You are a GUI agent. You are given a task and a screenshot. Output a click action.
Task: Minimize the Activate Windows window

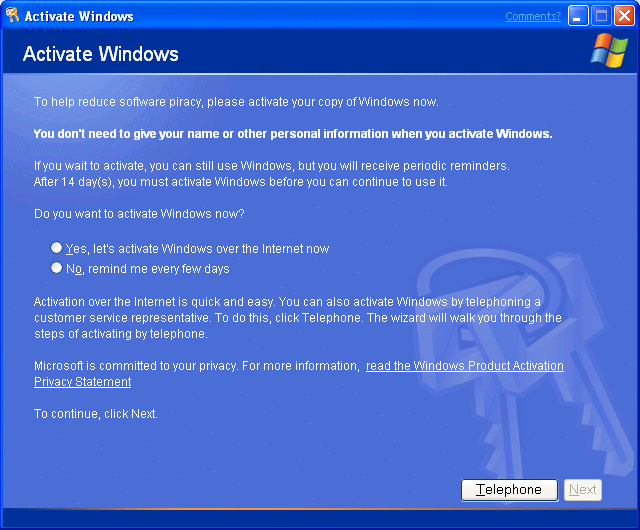click(578, 16)
